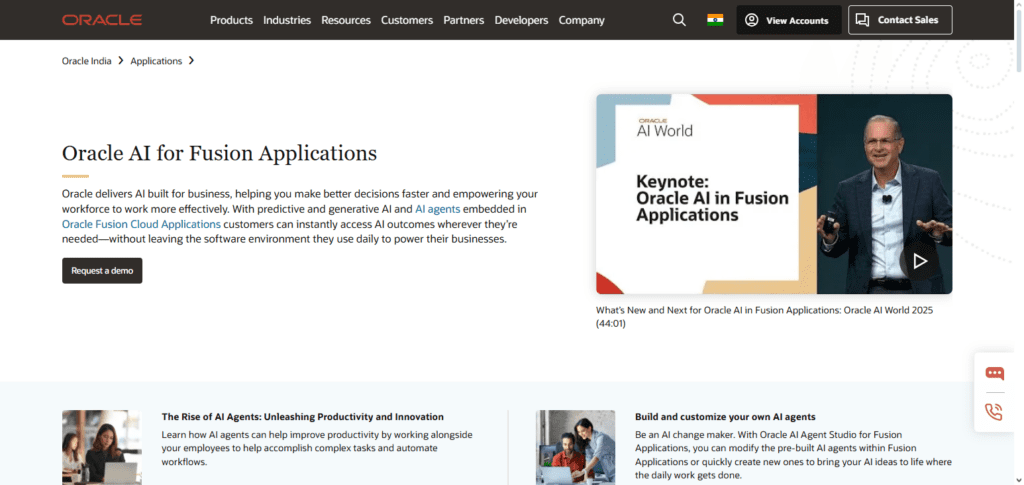Open the Customers menu

click(407, 20)
